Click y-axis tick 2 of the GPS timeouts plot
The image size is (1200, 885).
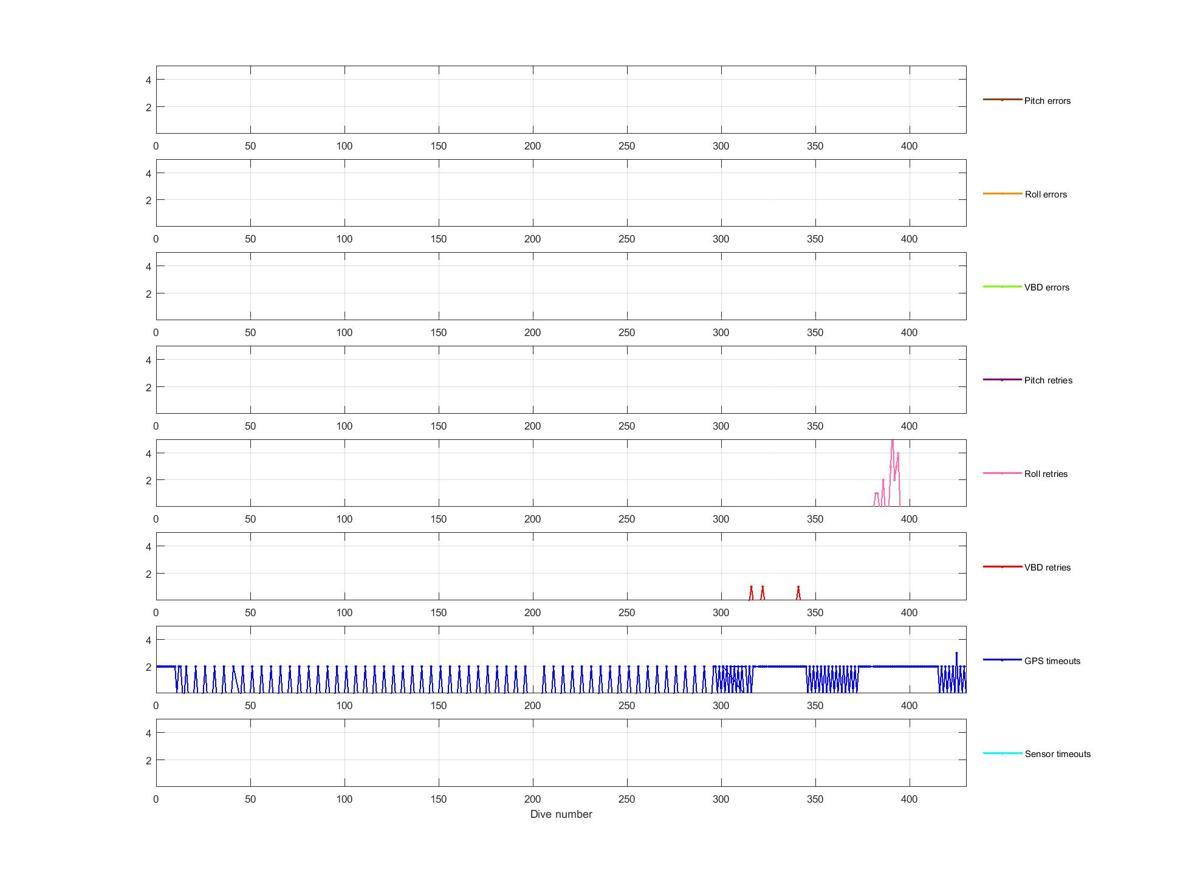click(x=147, y=667)
